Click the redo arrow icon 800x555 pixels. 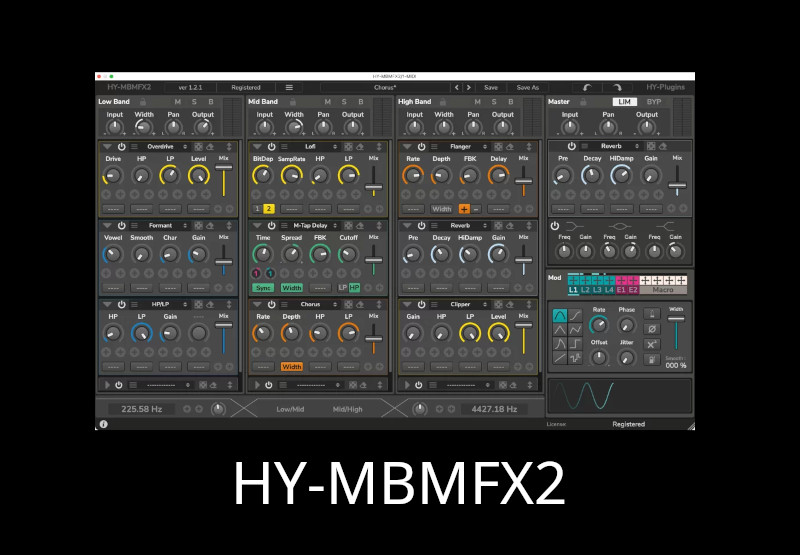pos(617,88)
